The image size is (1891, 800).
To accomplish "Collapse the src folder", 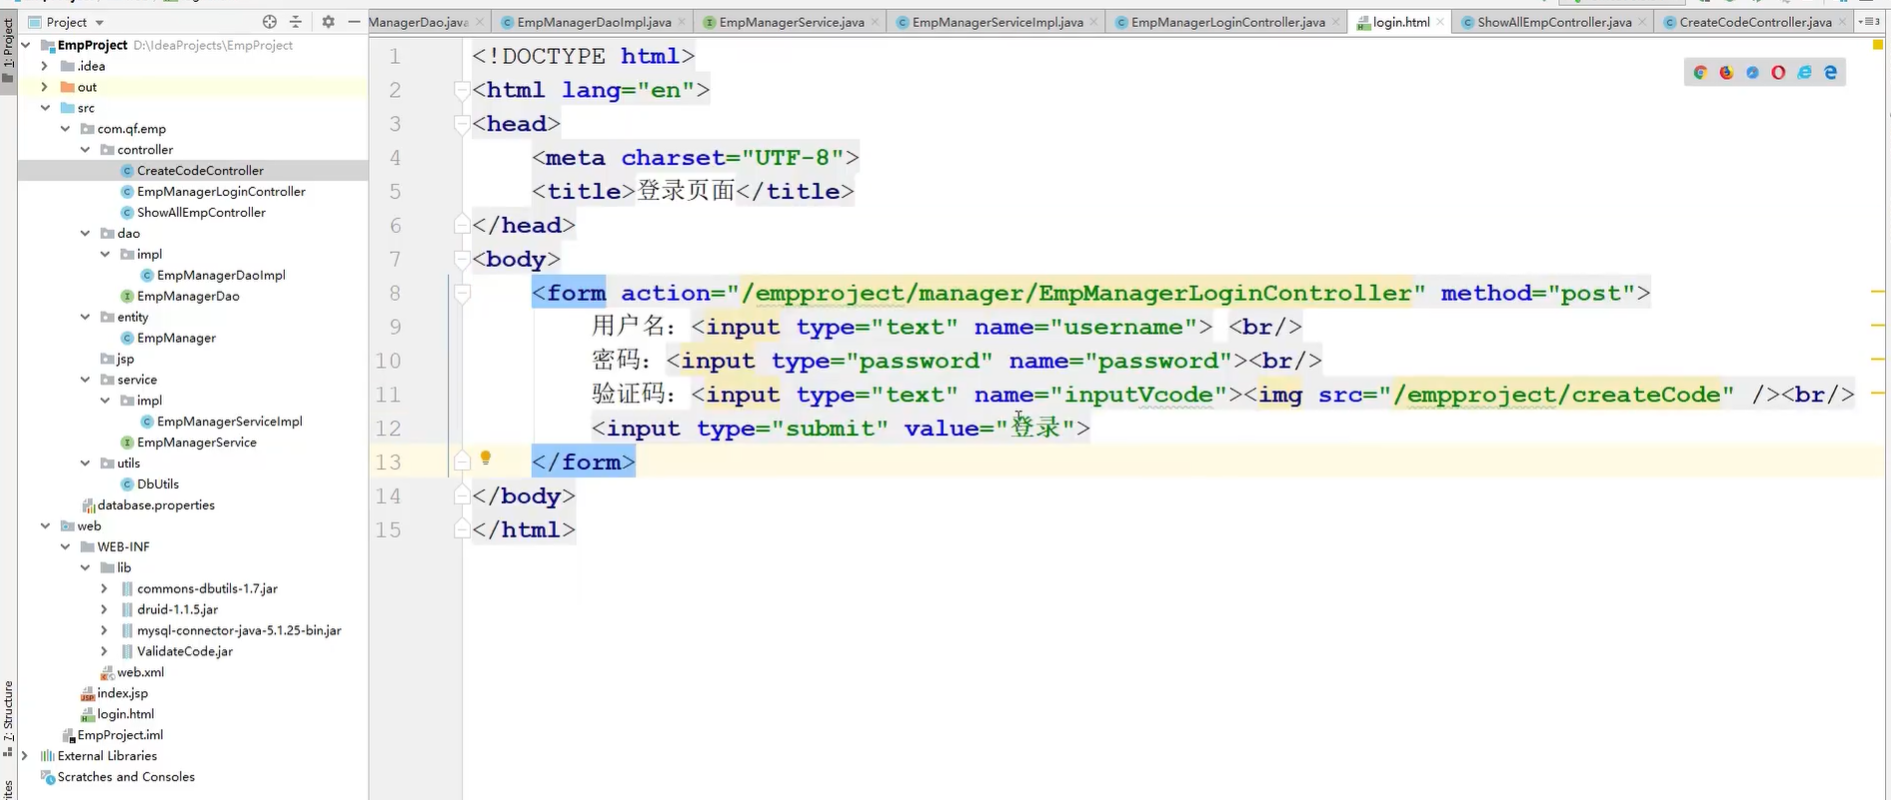I will click(x=45, y=108).
